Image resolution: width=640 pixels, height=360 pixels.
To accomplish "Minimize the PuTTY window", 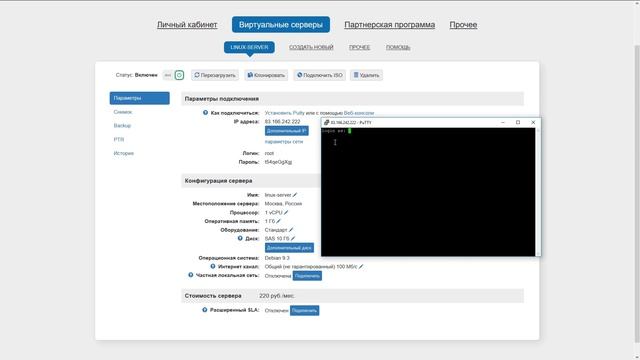I will (x=503, y=122).
